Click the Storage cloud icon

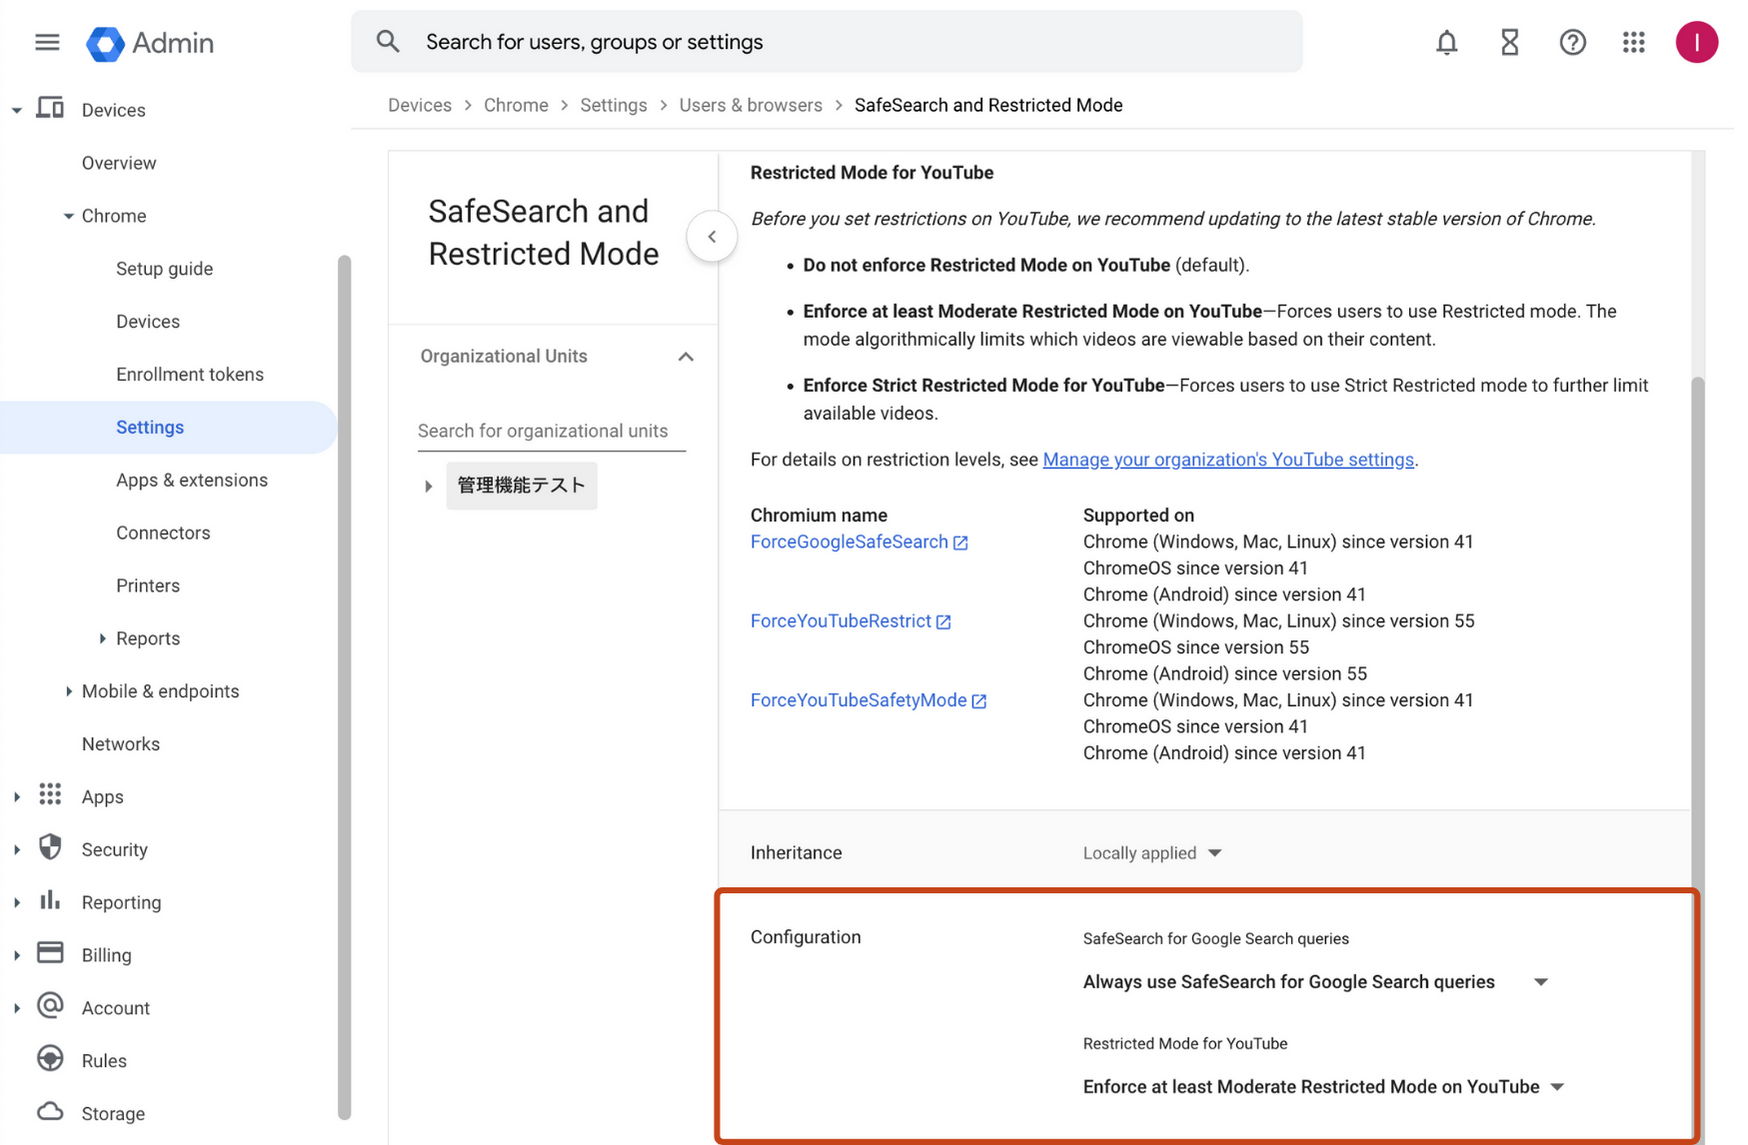[50, 1112]
